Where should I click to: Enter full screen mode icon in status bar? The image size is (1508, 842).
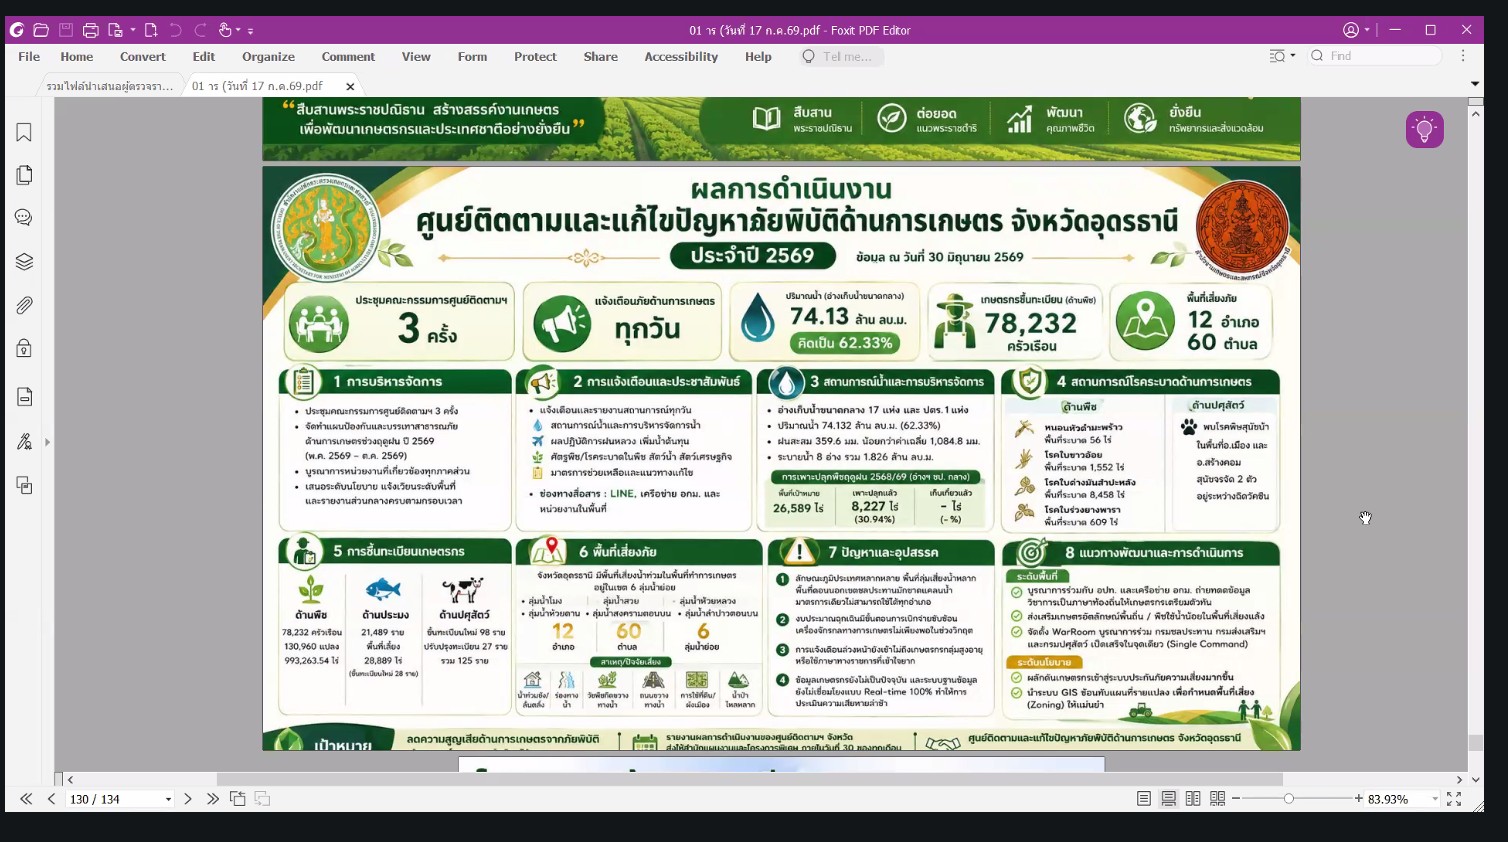[1454, 799]
